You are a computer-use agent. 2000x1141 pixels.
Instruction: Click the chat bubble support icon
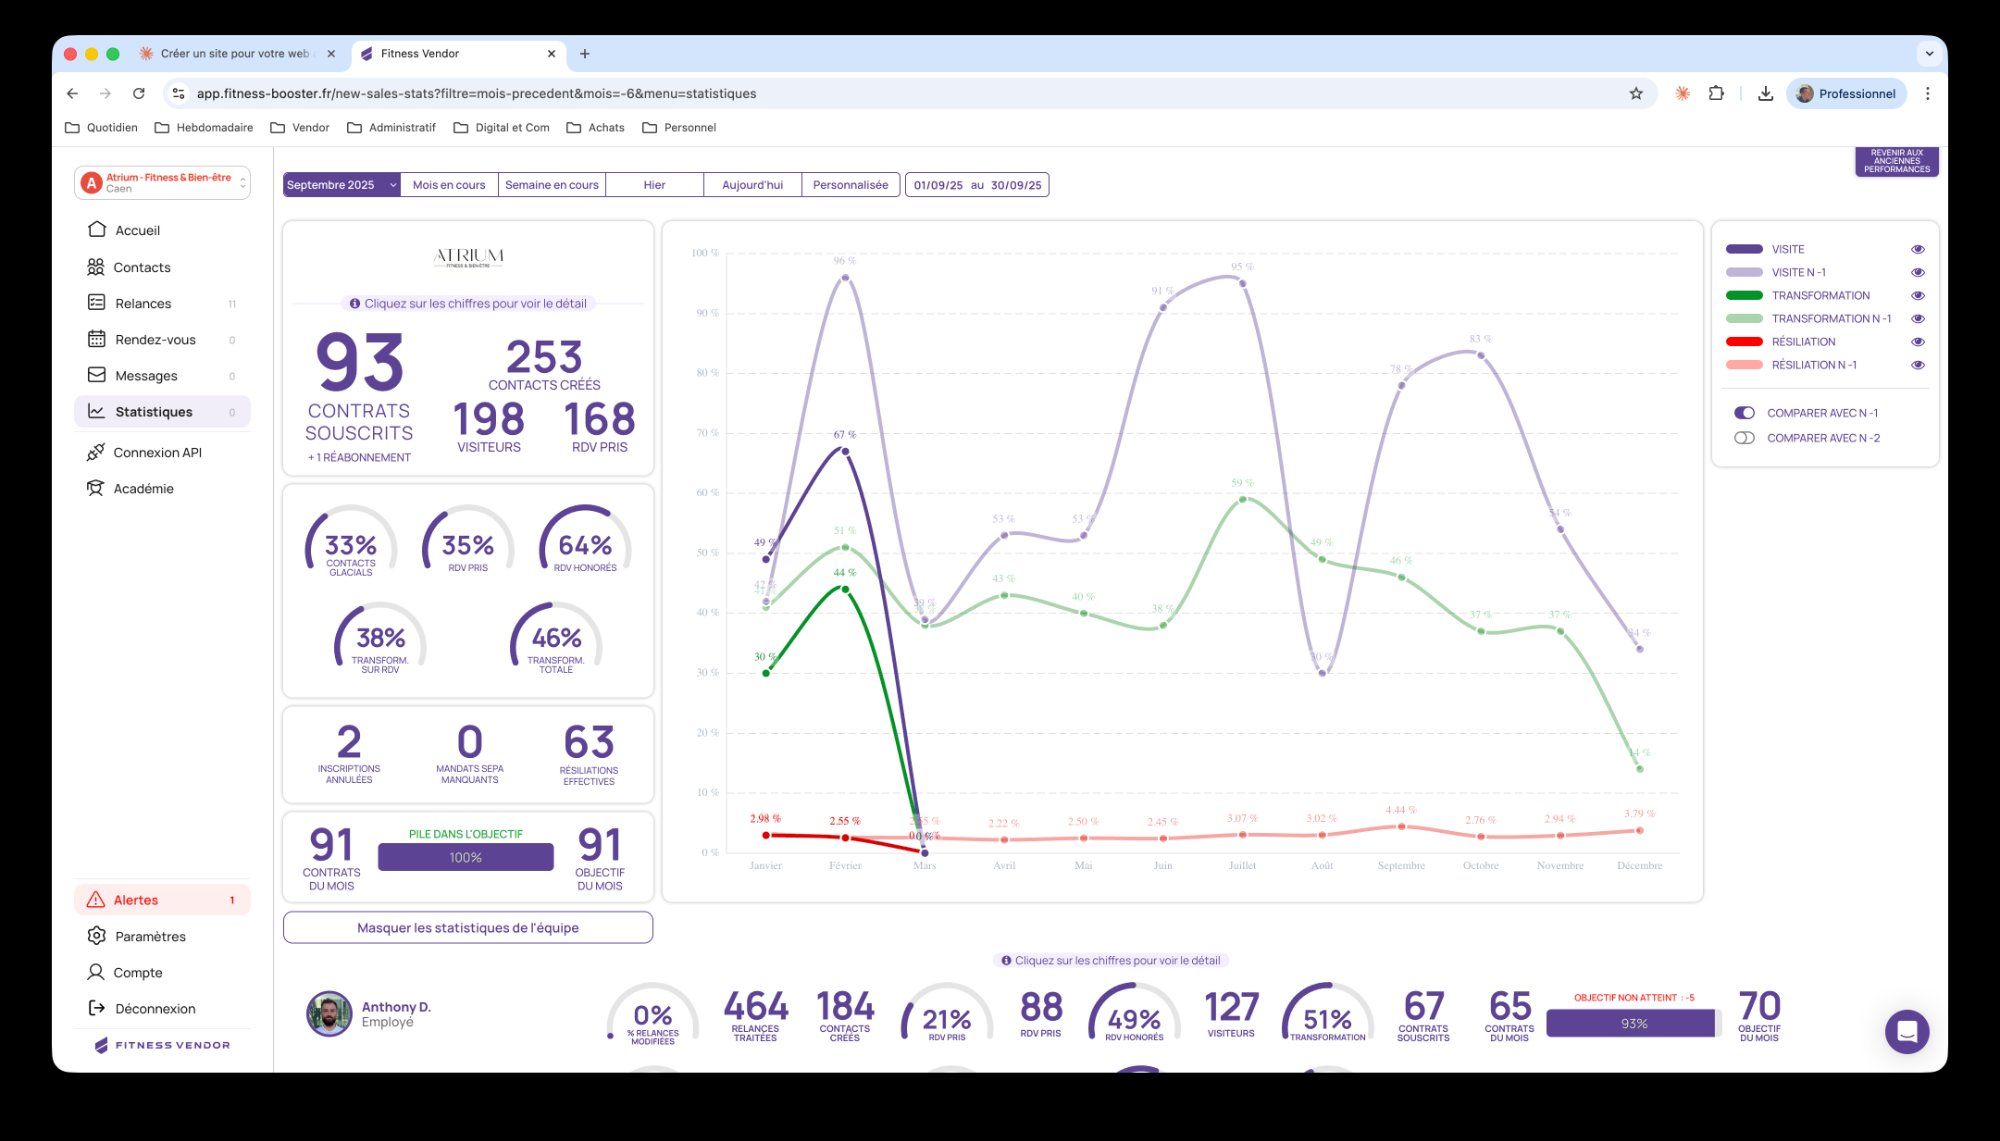click(x=1908, y=1031)
